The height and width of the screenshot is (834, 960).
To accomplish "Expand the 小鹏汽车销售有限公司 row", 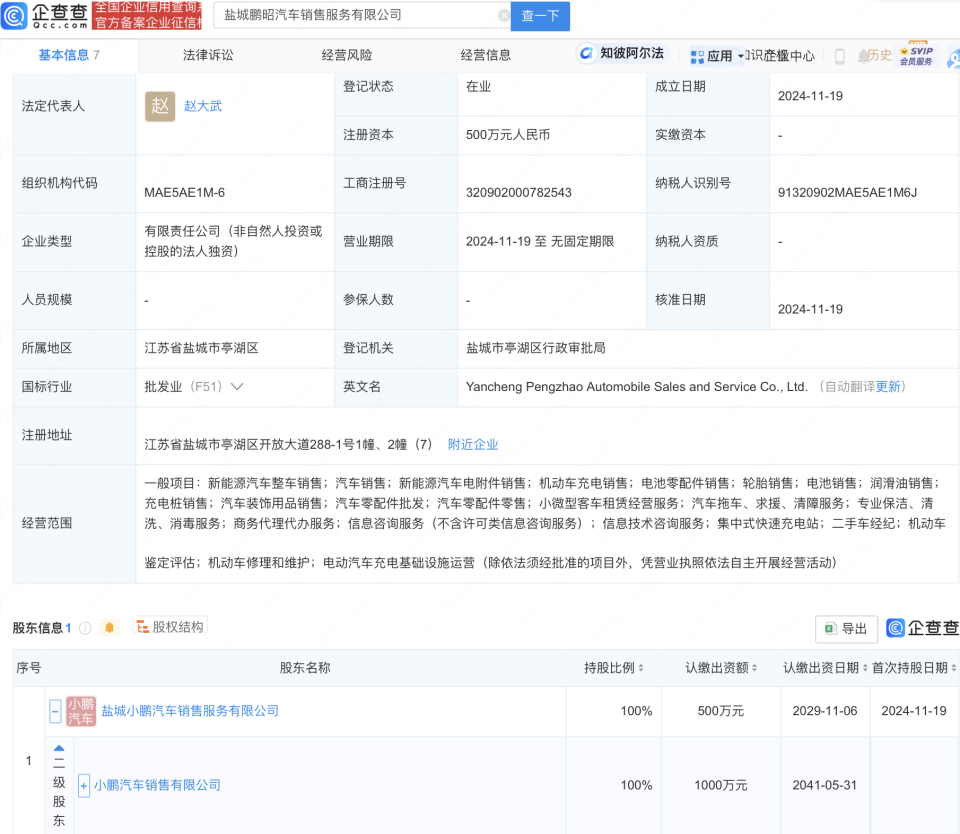I will coord(84,786).
